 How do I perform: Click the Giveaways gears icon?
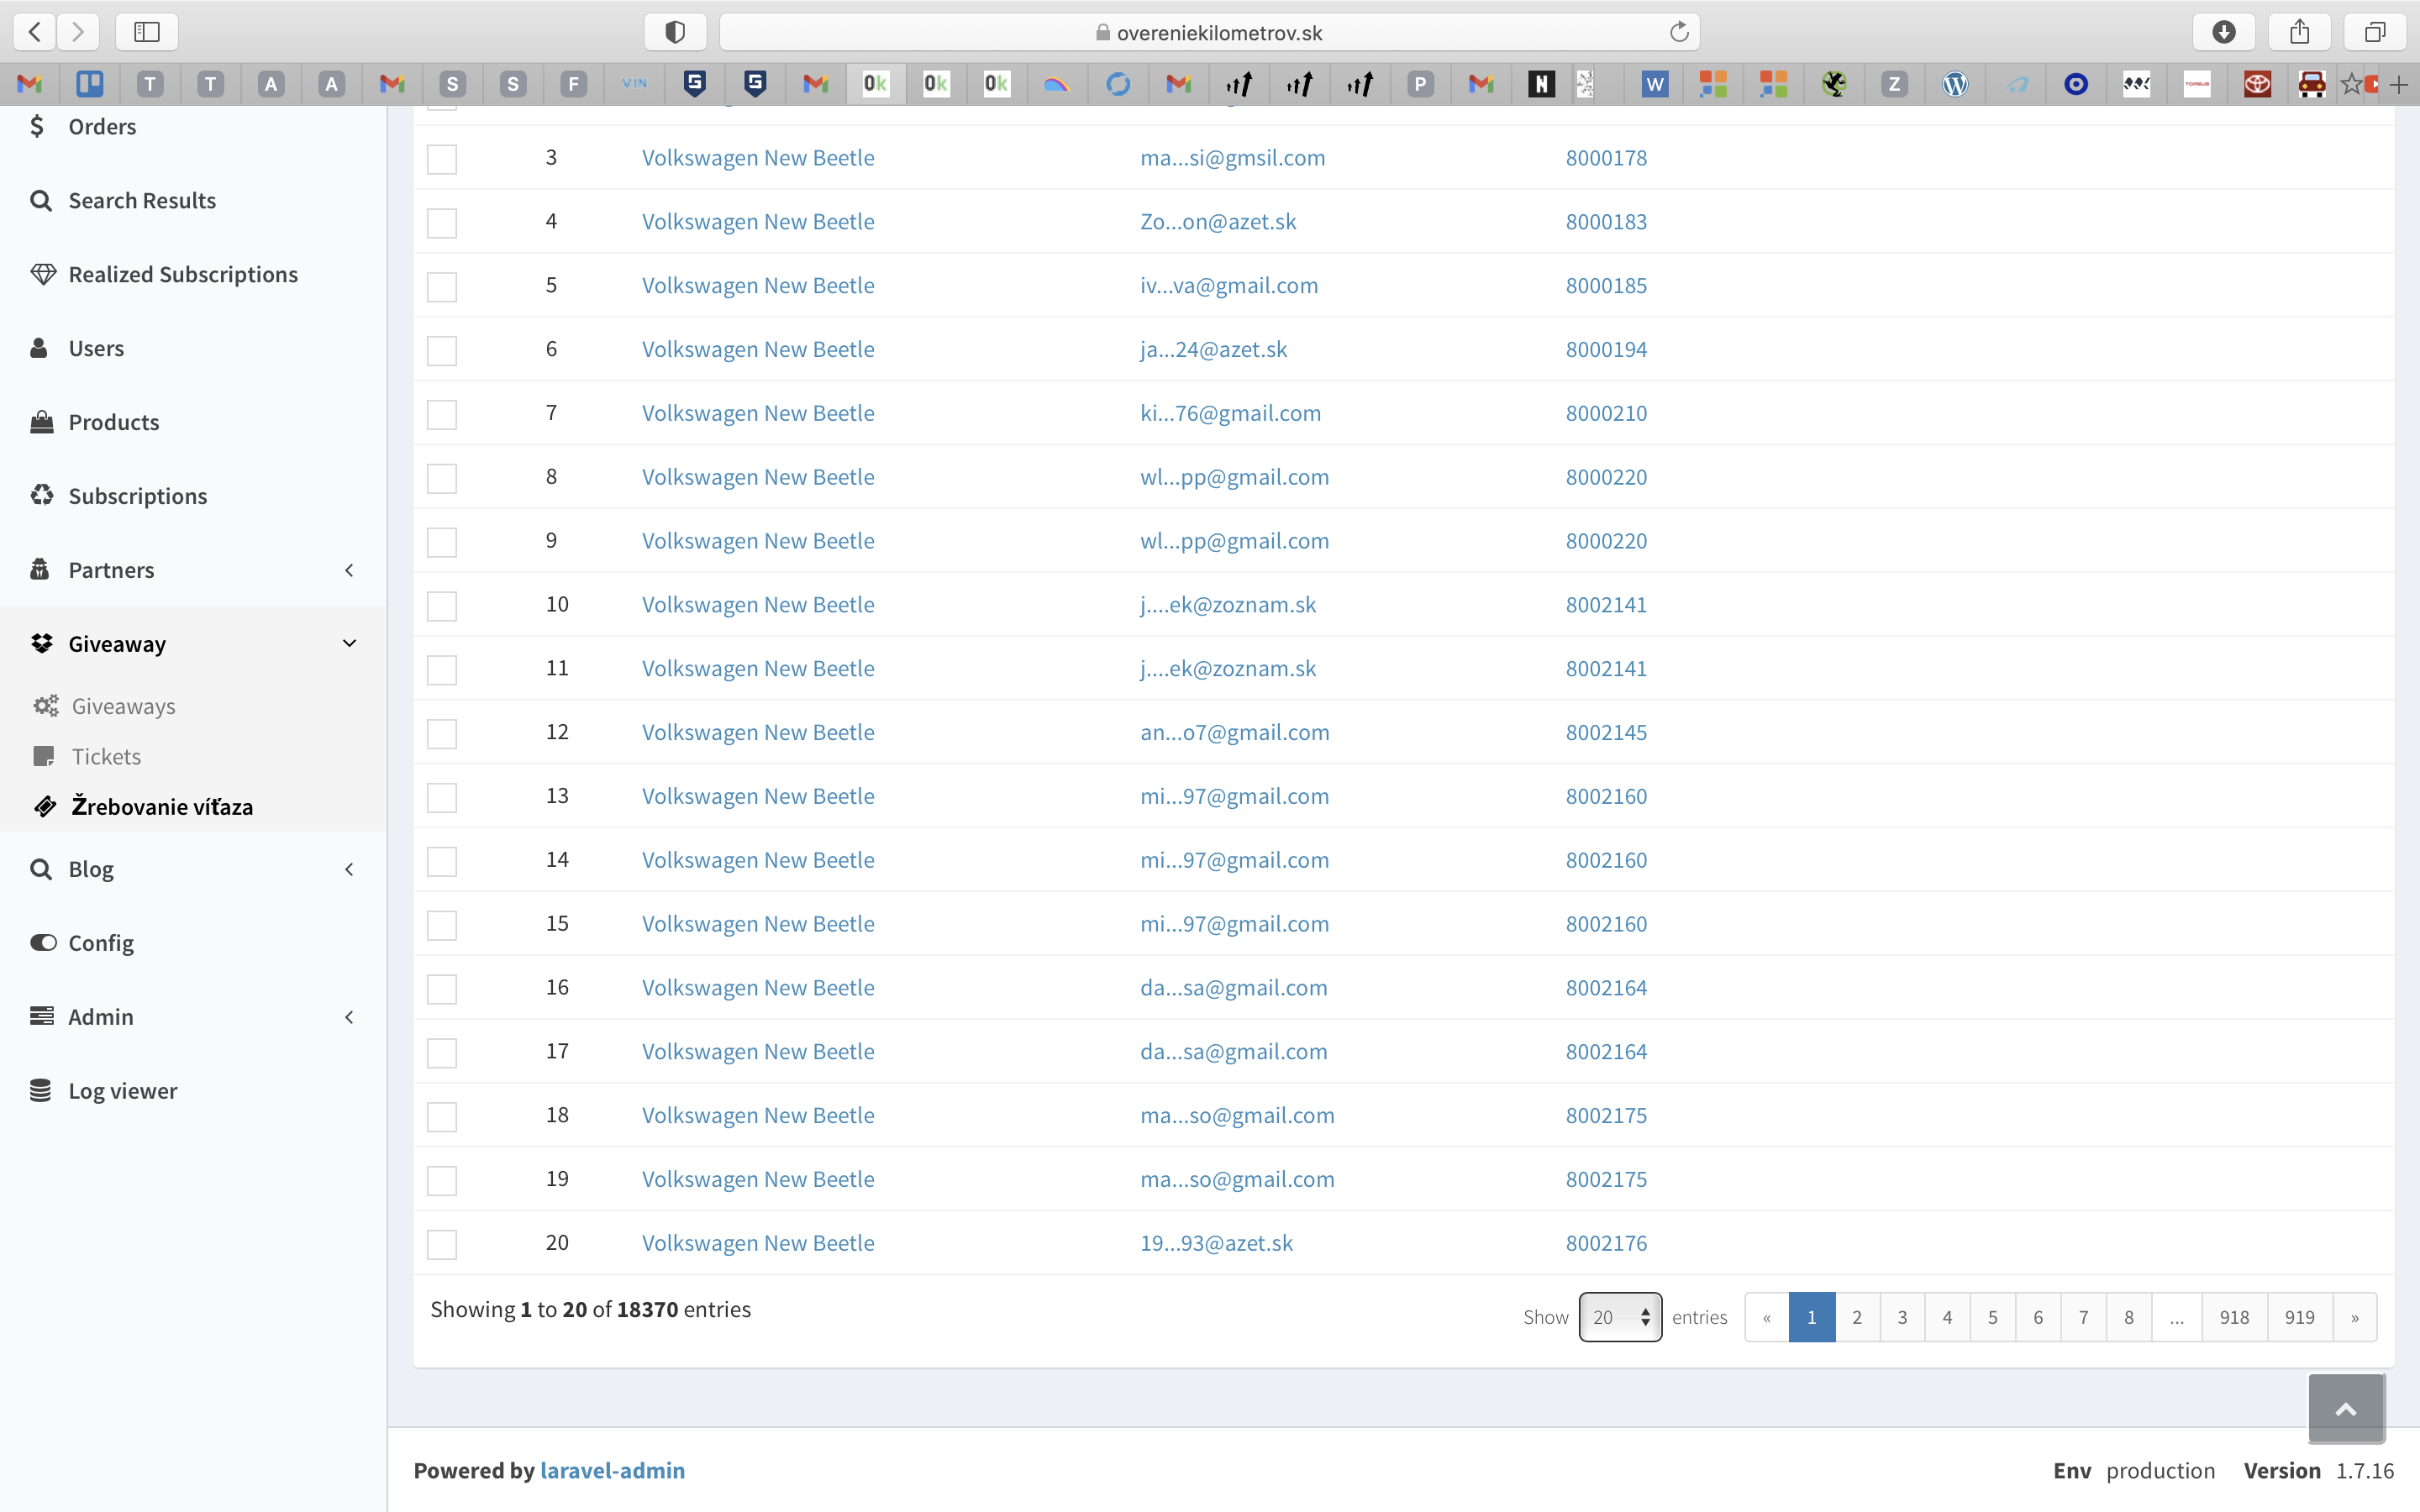(x=46, y=706)
